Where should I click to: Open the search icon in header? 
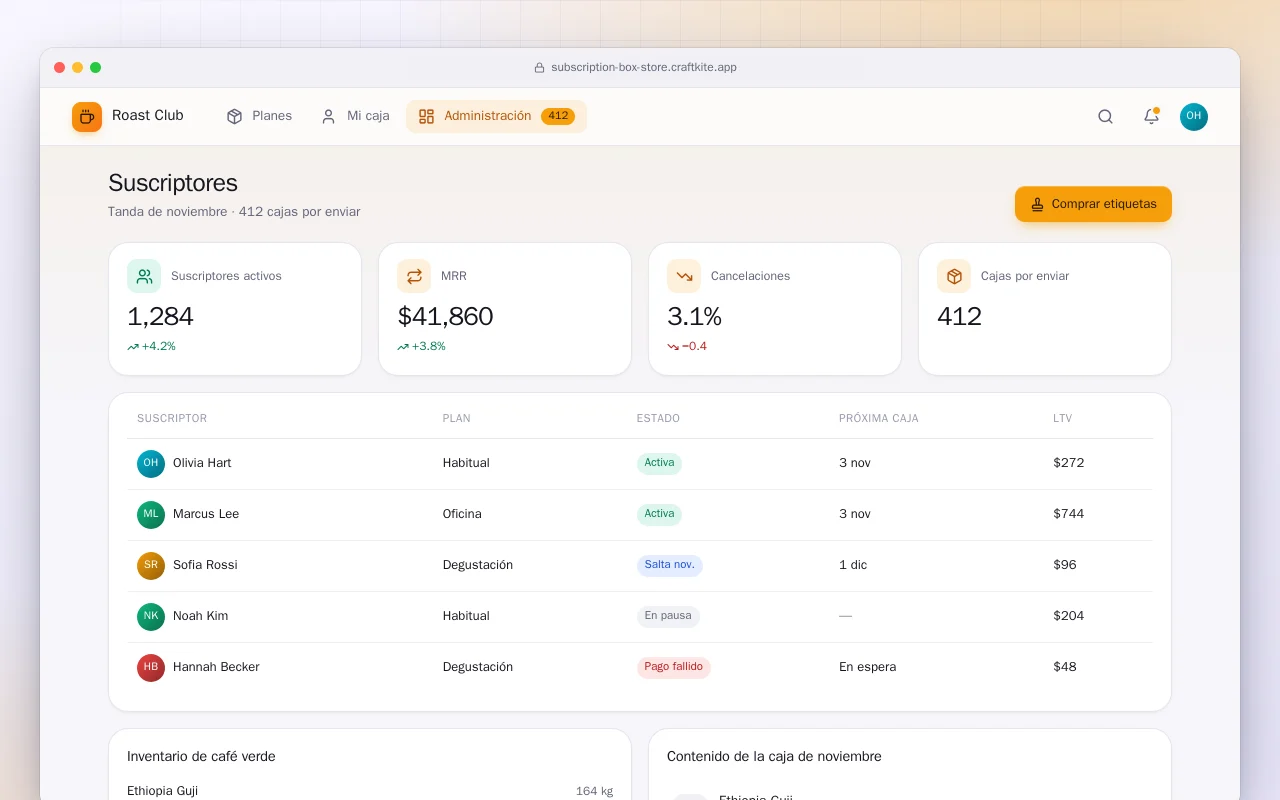1105,117
